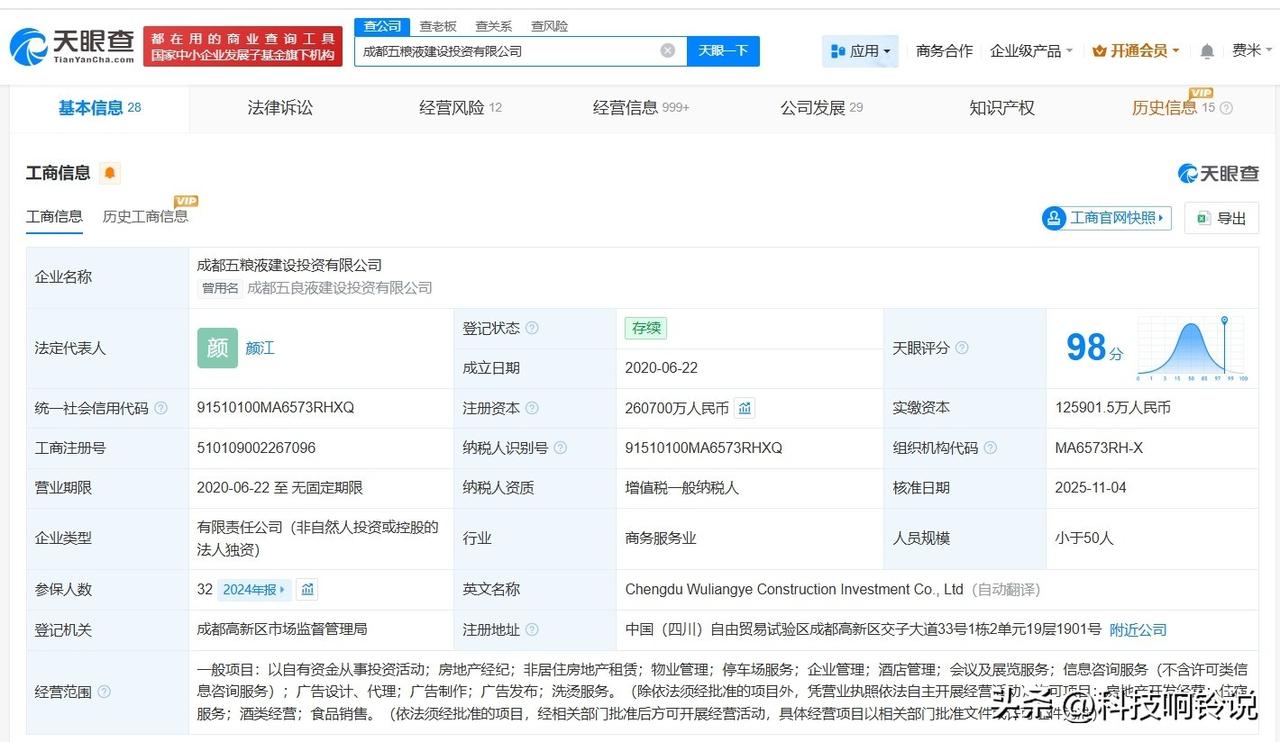Viewport: 1280px width, 742px height.
Task: Click the help icon next to 历史信息 tab
Action: [x=1226, y=108]
